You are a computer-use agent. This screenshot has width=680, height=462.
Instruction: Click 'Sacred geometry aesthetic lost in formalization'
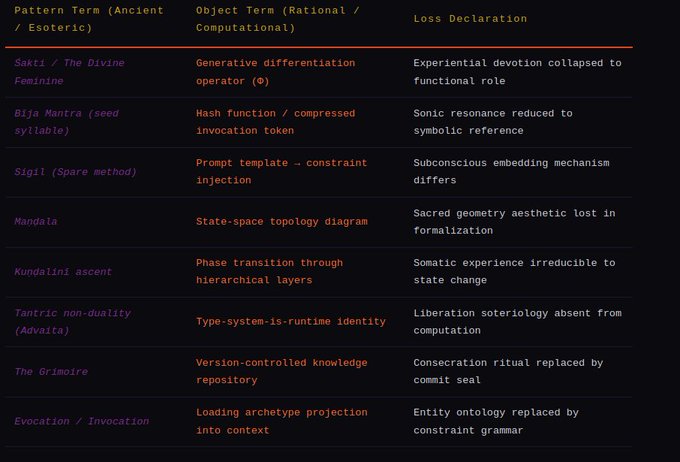(514, 222)
